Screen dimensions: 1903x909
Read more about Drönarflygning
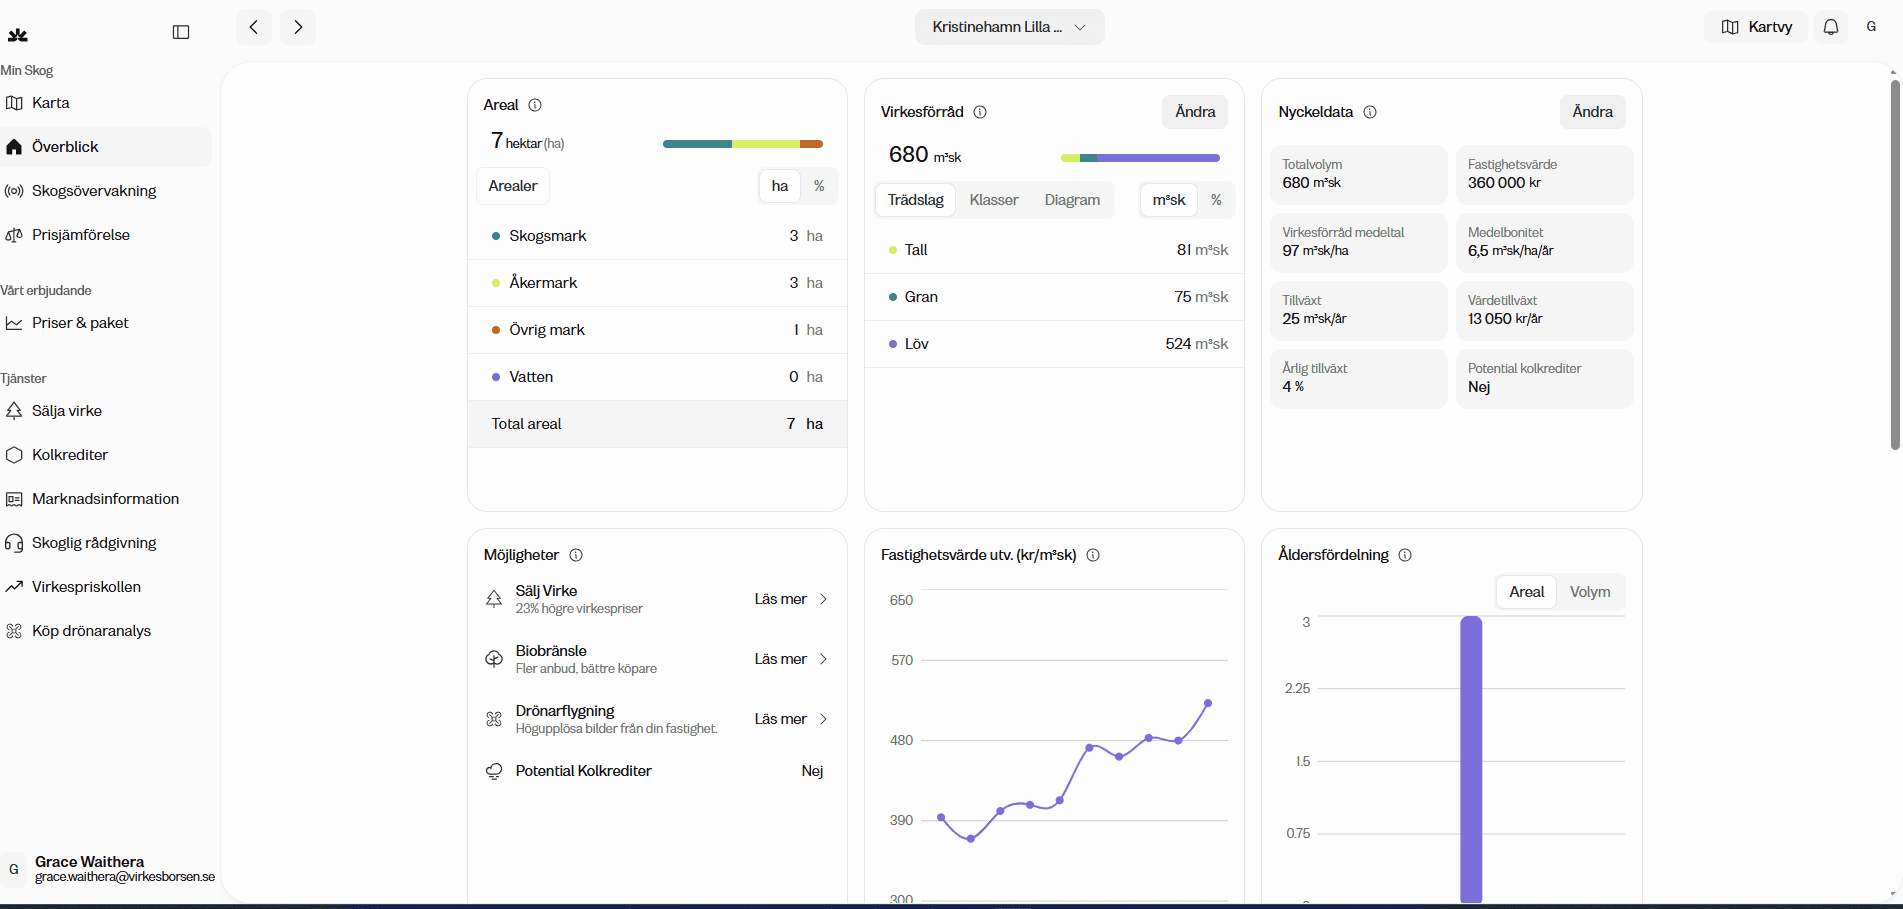point(780,719)
